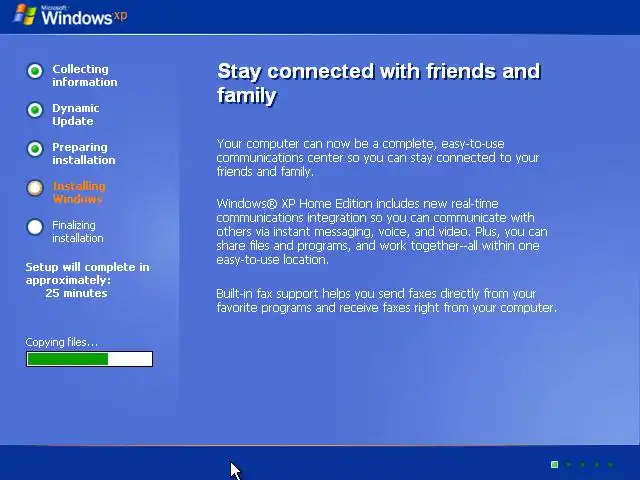Select the Installing Windows step bullet
640x480 pixels.
pyautogui.click(x=35, y=188)
